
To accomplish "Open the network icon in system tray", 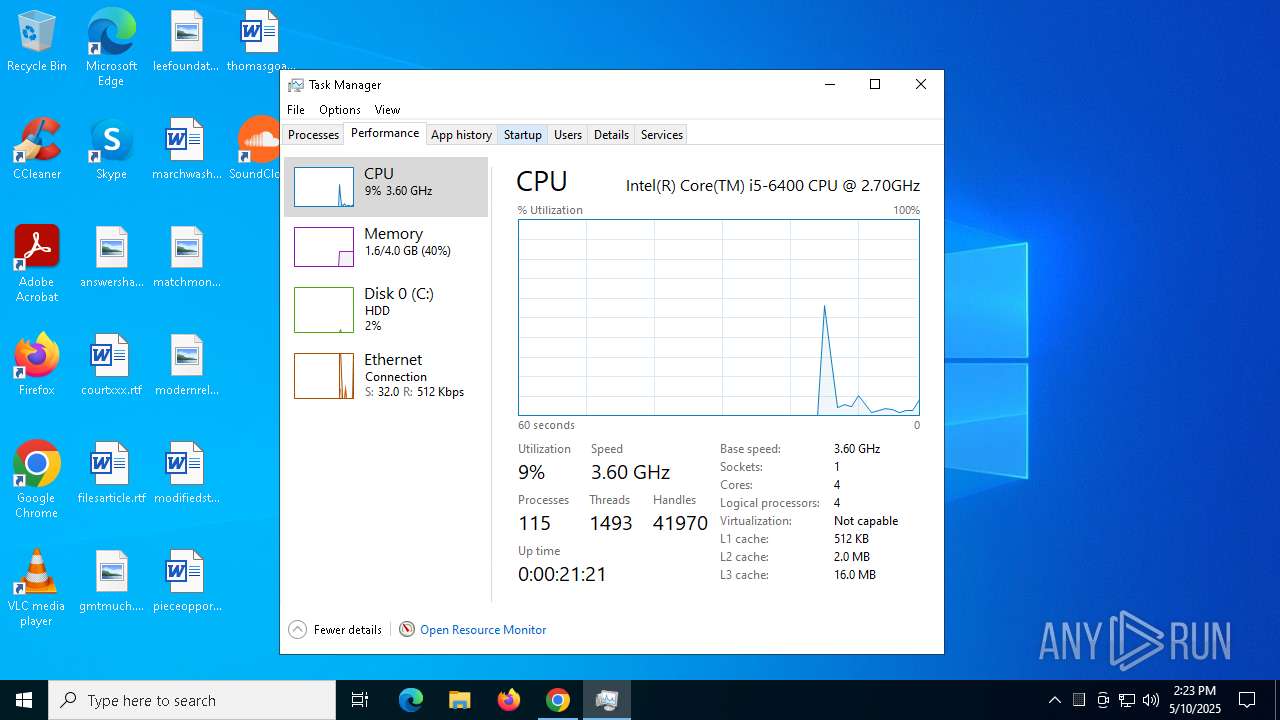I will 1127,700.
